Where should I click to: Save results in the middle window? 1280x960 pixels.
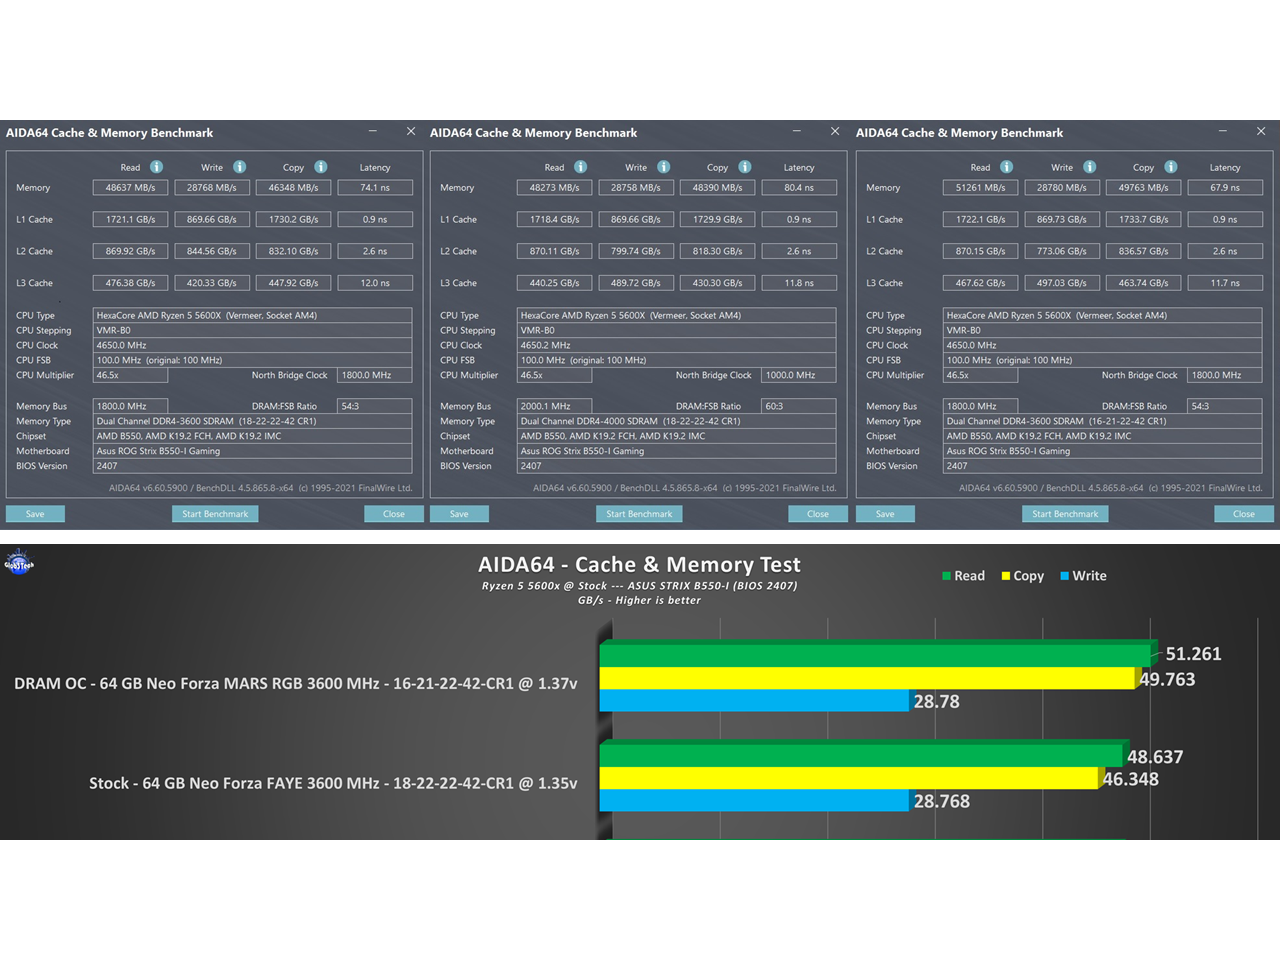pyautogui.click(x=459, y=514)
